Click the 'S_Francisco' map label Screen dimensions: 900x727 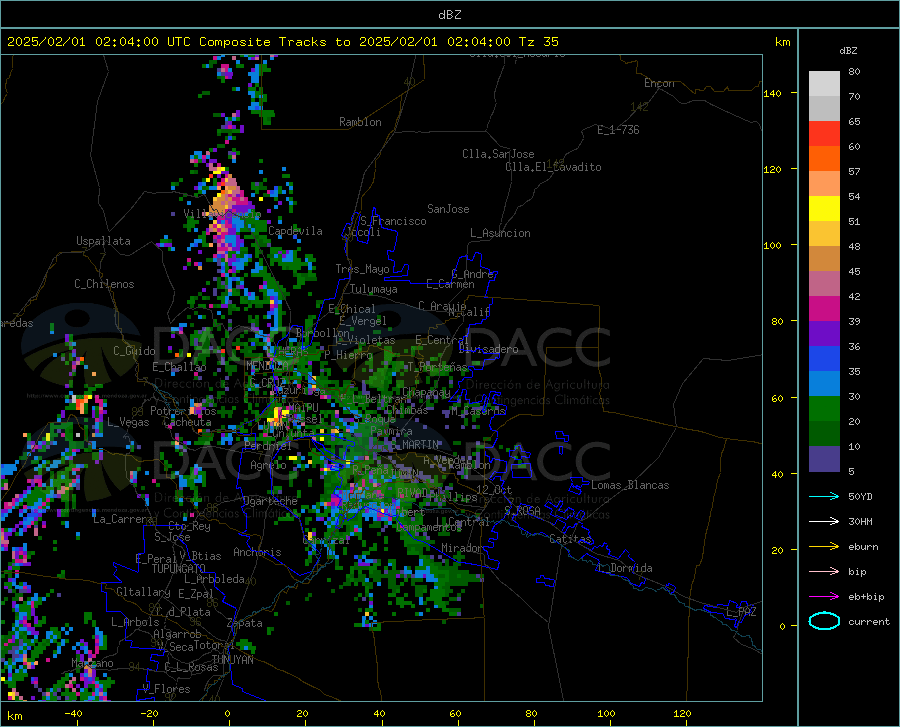[x=393, y=221]
